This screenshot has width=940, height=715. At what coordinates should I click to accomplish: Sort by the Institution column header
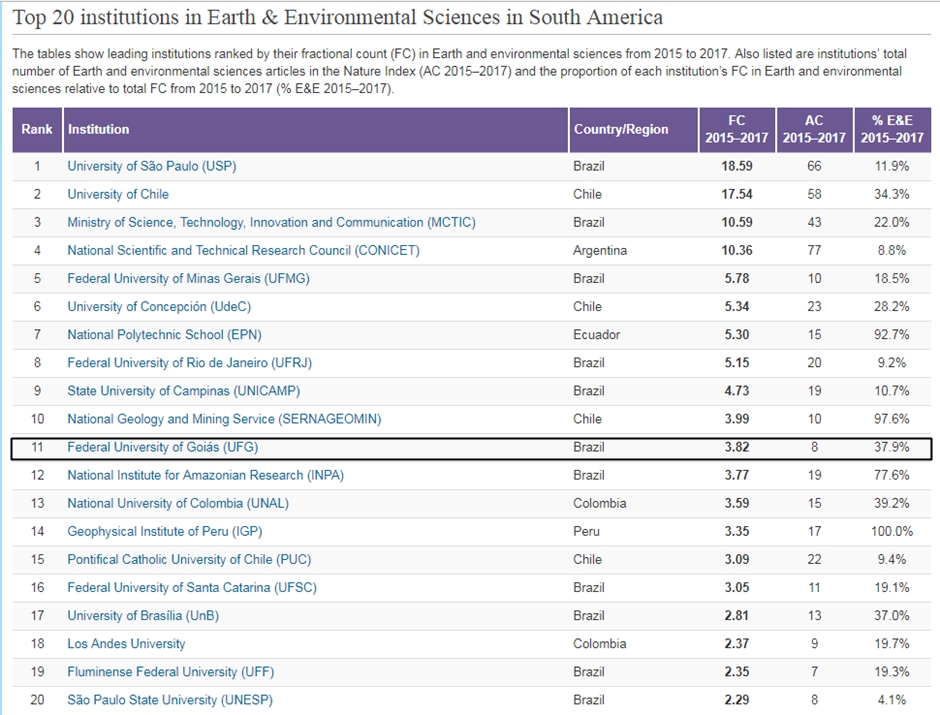pyautogui.click(x=99, y=129)
